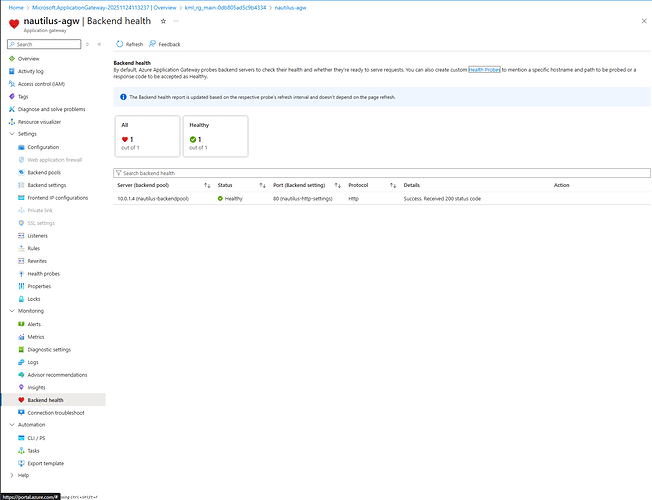Open the kml_rg_main resource group breadcrumb
Viewport: 652px width, 500px height.
[225, 7]
